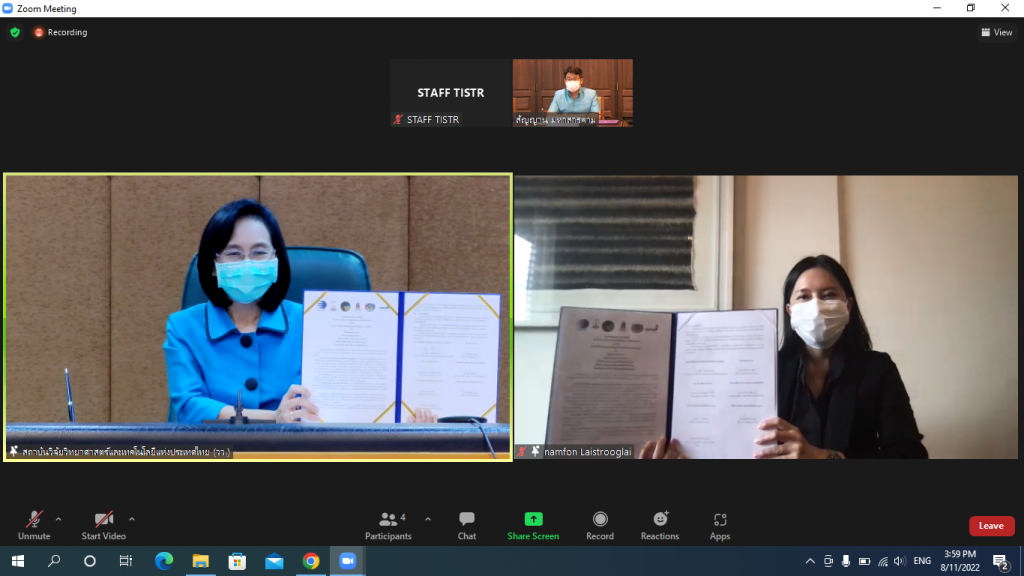Start Video camera button
The width and height of the screenshot is (1024, 576).
pos(103,525)
